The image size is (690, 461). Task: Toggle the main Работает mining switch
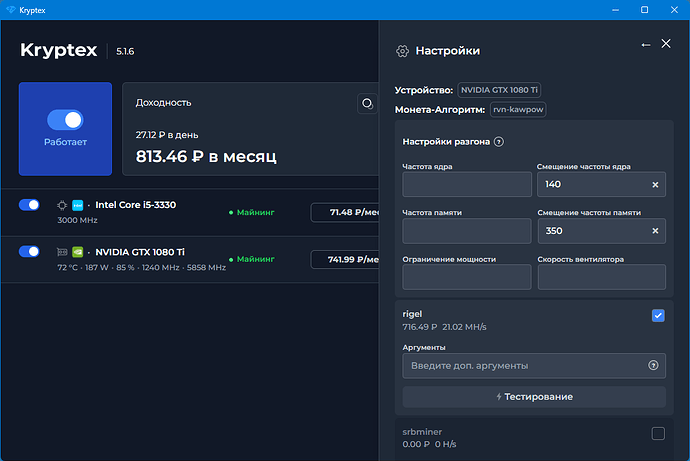pyautogui.click(x=64, y=120)
